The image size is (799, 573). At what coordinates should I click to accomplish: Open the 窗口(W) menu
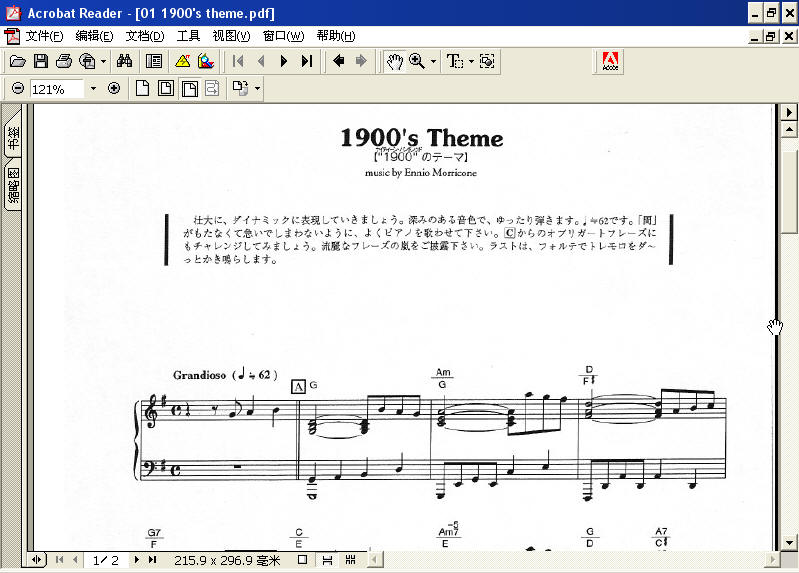point(283,36)
